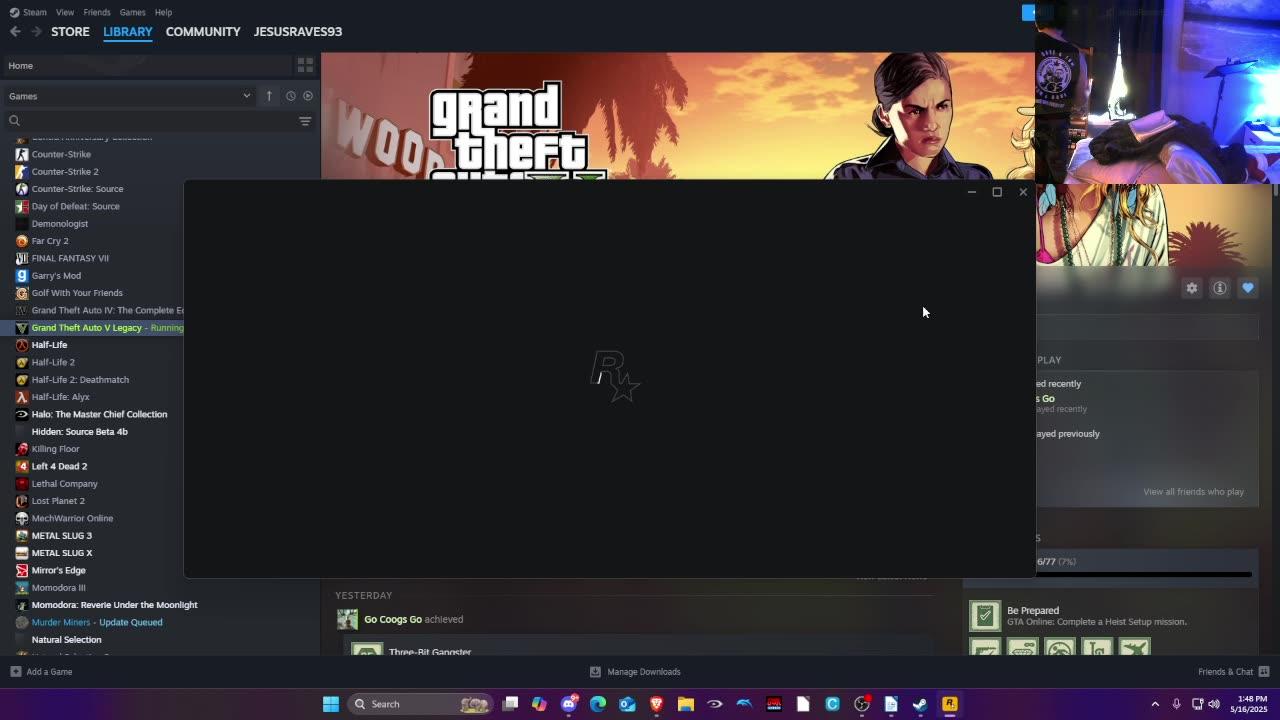Select Far Cry 2 game entry

[50, 241]
